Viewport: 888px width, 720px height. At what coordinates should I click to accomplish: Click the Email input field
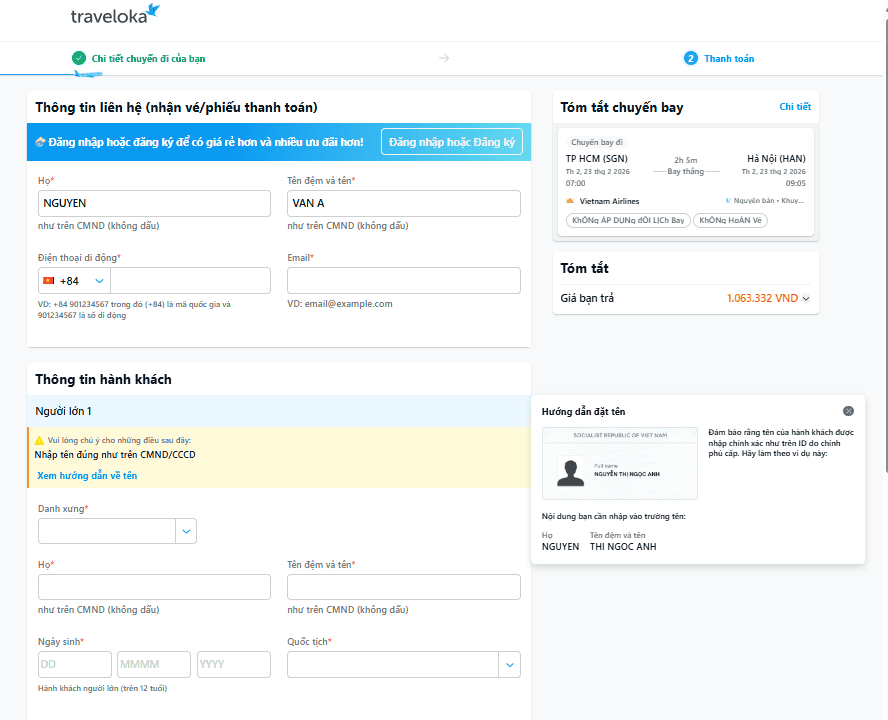[x=403, y=281]
